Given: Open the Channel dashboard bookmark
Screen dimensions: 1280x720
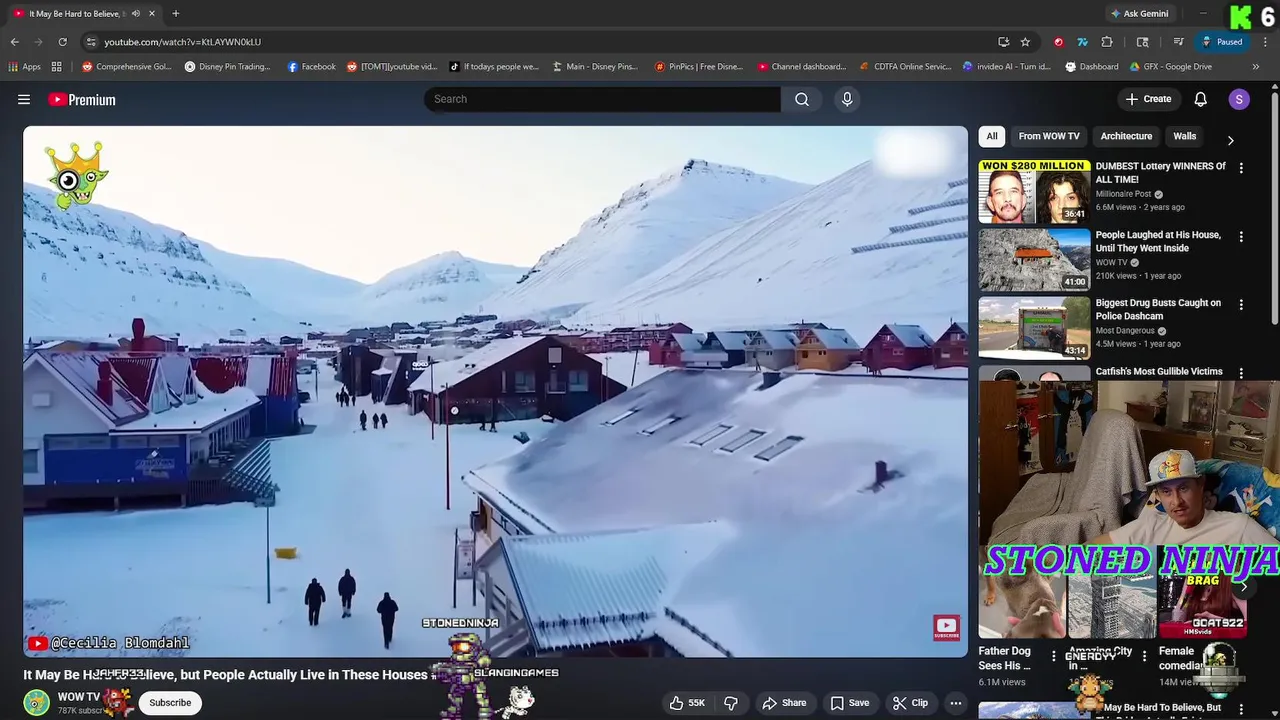Looking at the screenshot, I should click(x=801, y=67).
